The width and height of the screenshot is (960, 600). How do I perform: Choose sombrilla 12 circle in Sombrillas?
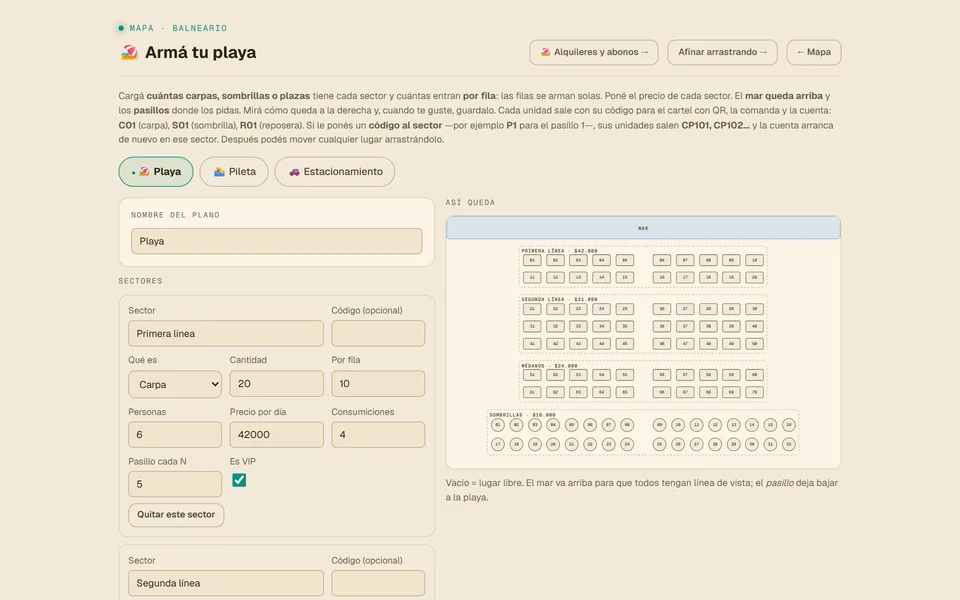tap(715, 424)
